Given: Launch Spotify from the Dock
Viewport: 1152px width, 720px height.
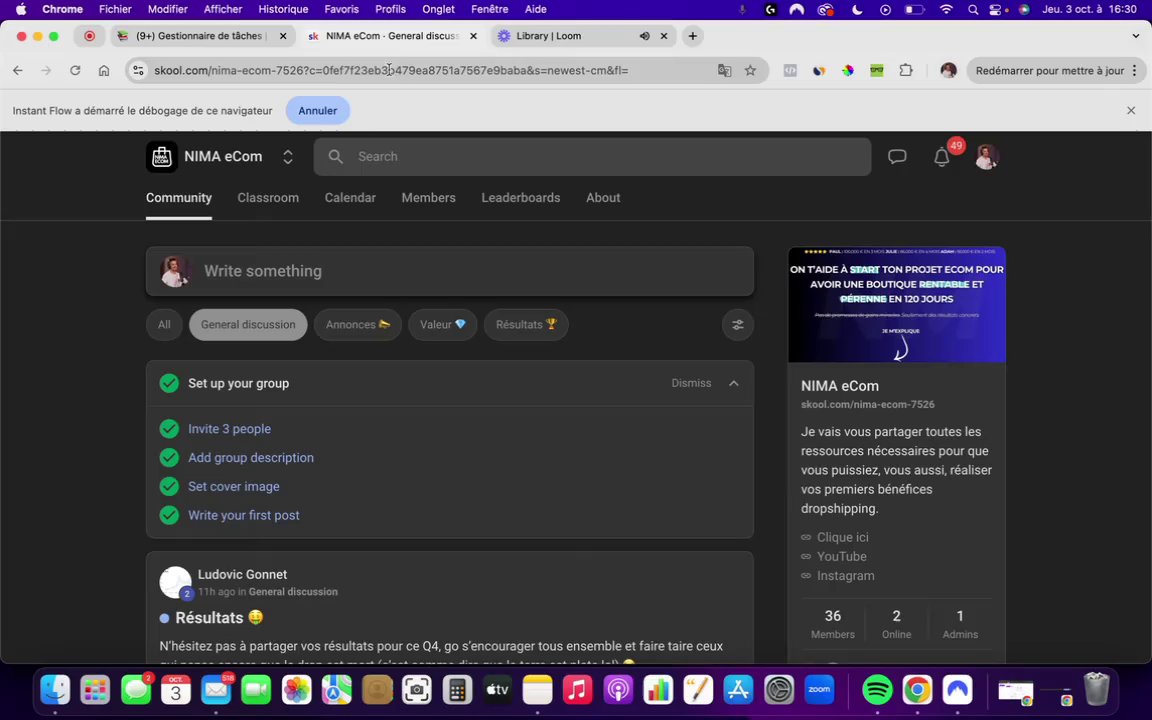Looking at the screenshot, I should pos(877,690).
